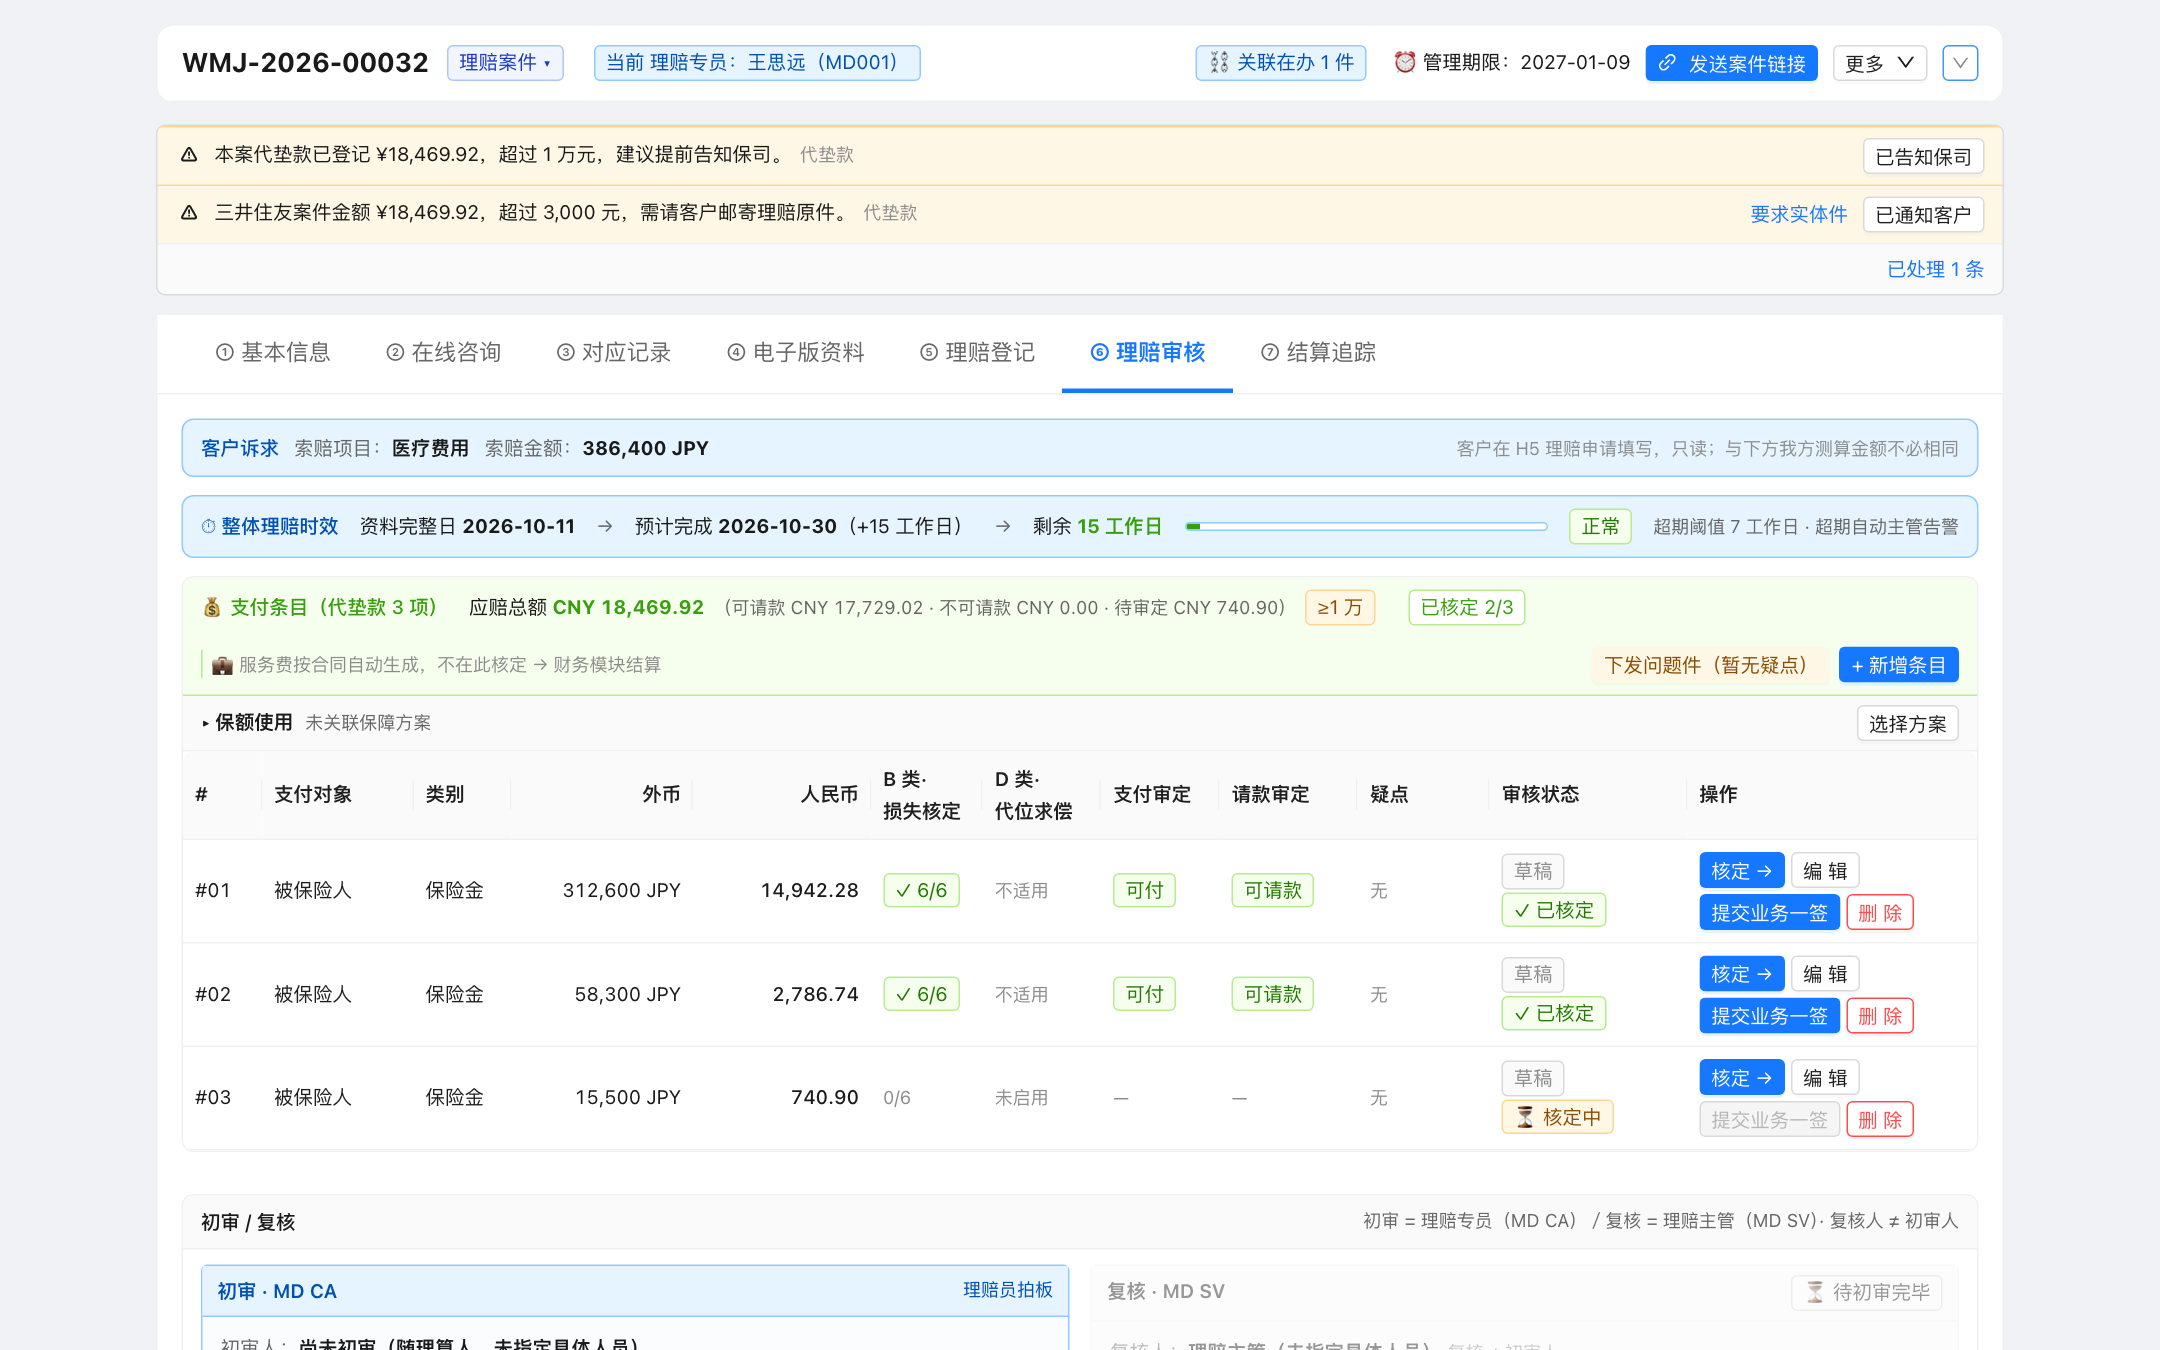Switch to 在线咨询 tab

tap(443, 352)
